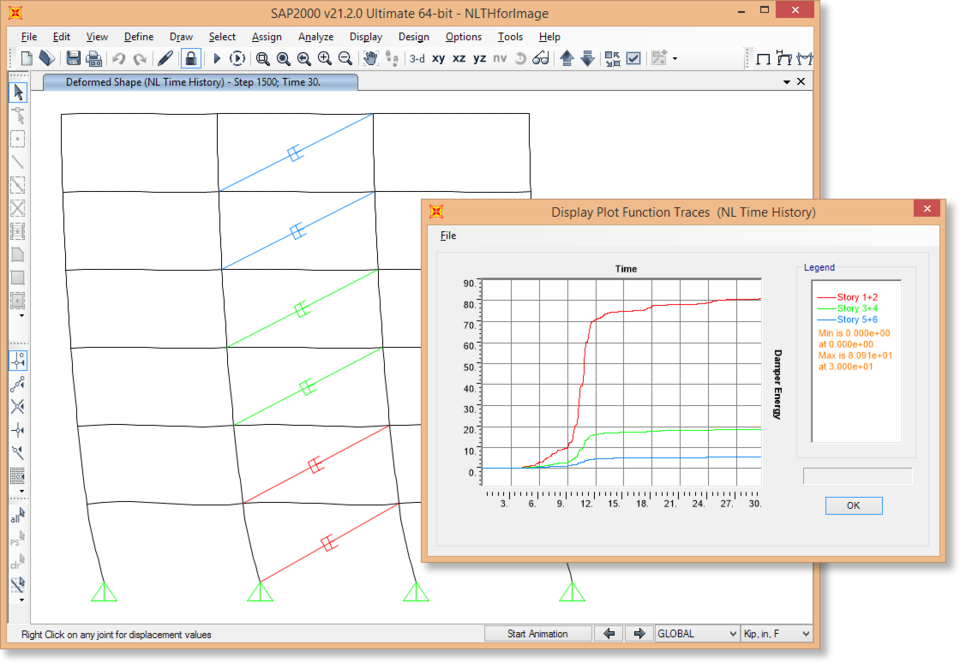960x663 pixels.
Task: Click the pencil edit icon
Action: 166,59
